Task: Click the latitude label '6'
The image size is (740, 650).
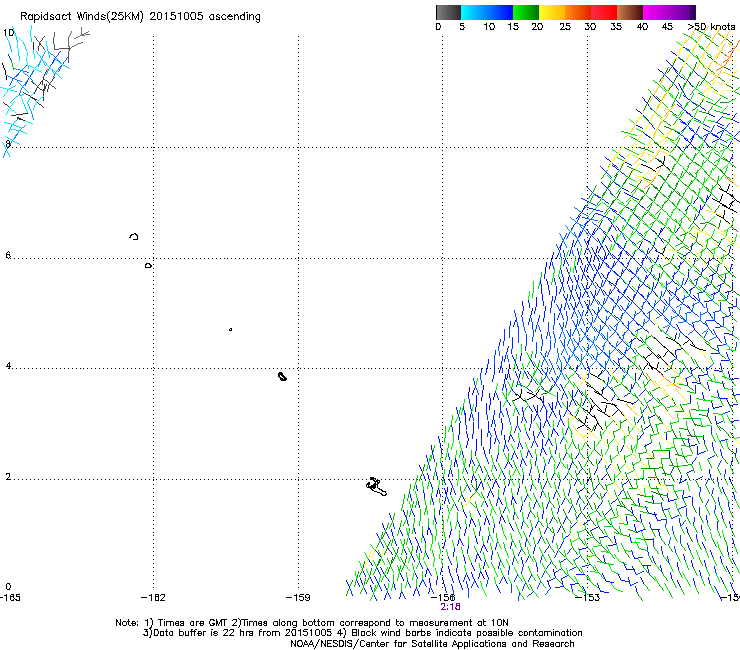Action: pos(8,255)
